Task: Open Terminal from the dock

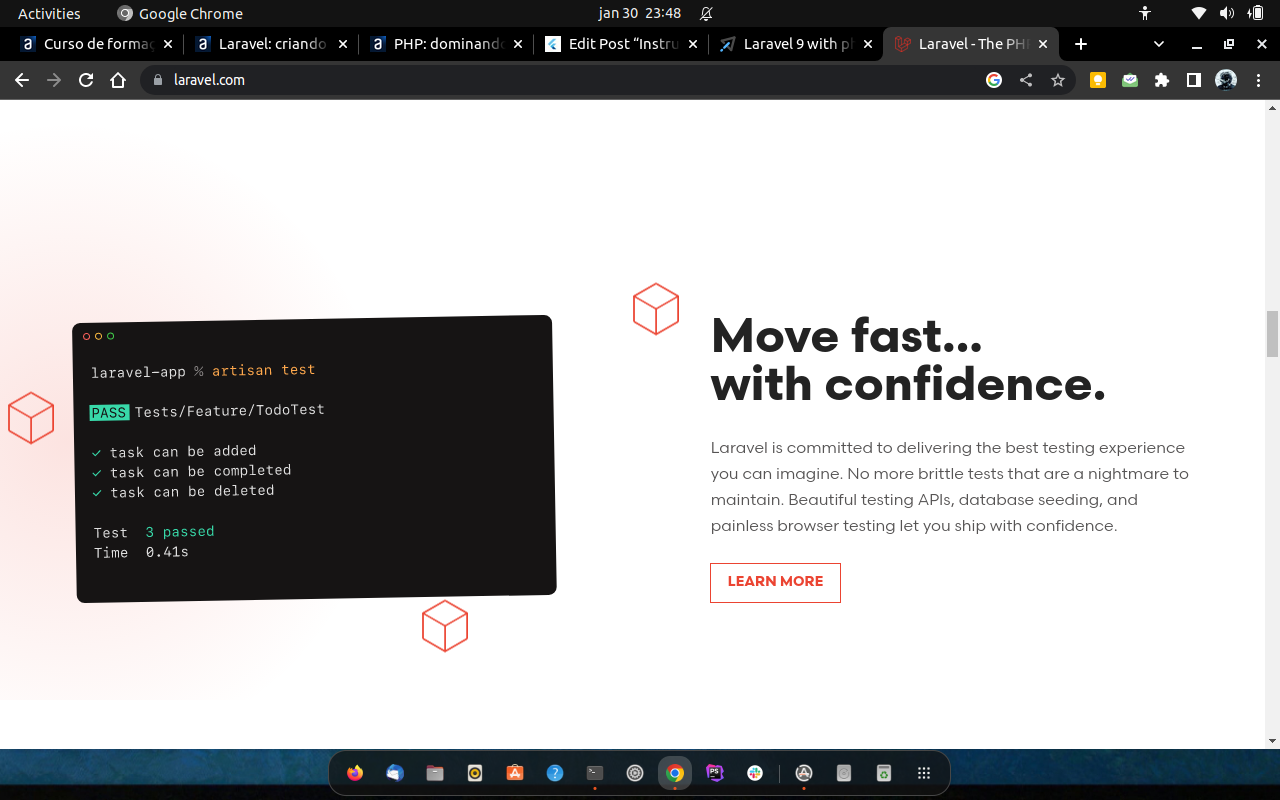Action: tap(595, 773)
